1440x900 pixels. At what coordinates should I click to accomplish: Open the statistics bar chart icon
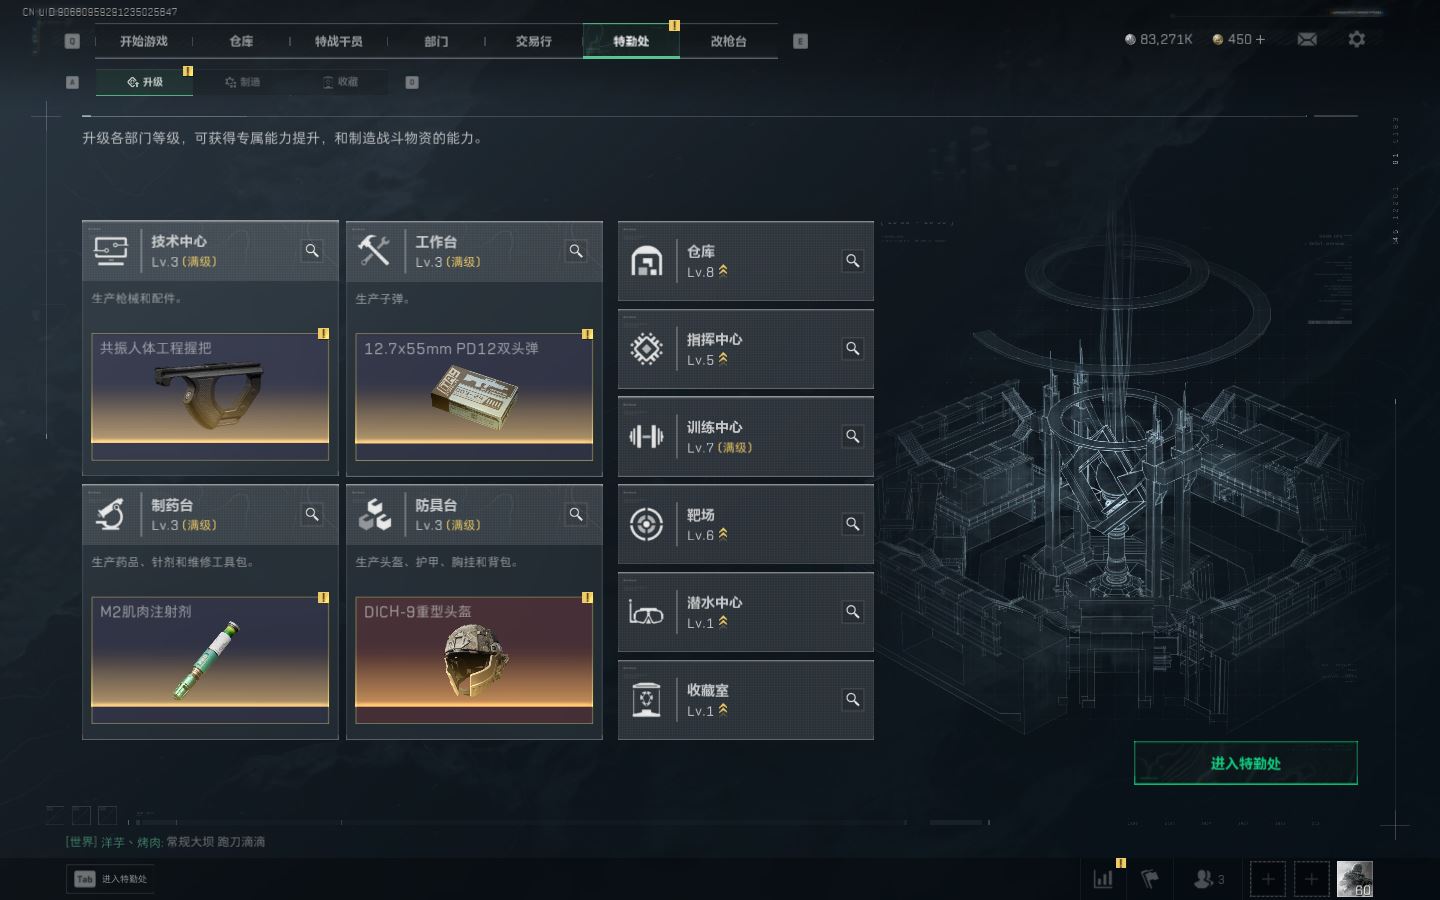tap(1104, 879)
